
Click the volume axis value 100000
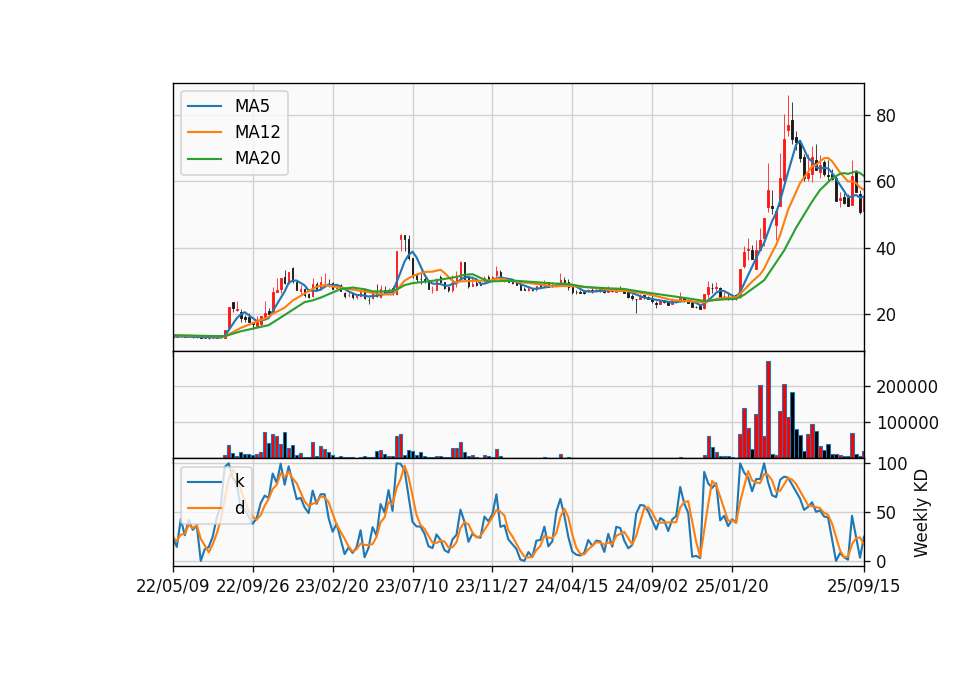[907, 423]
